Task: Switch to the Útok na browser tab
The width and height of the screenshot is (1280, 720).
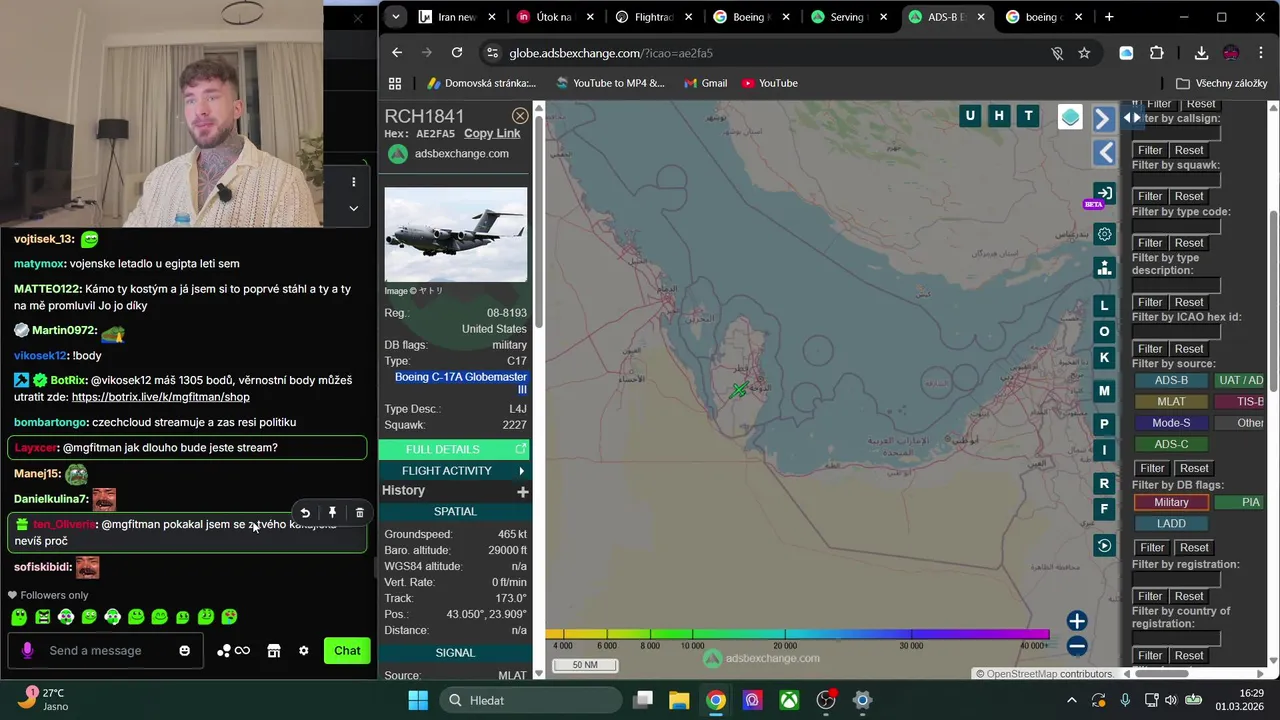Action: 556,17
